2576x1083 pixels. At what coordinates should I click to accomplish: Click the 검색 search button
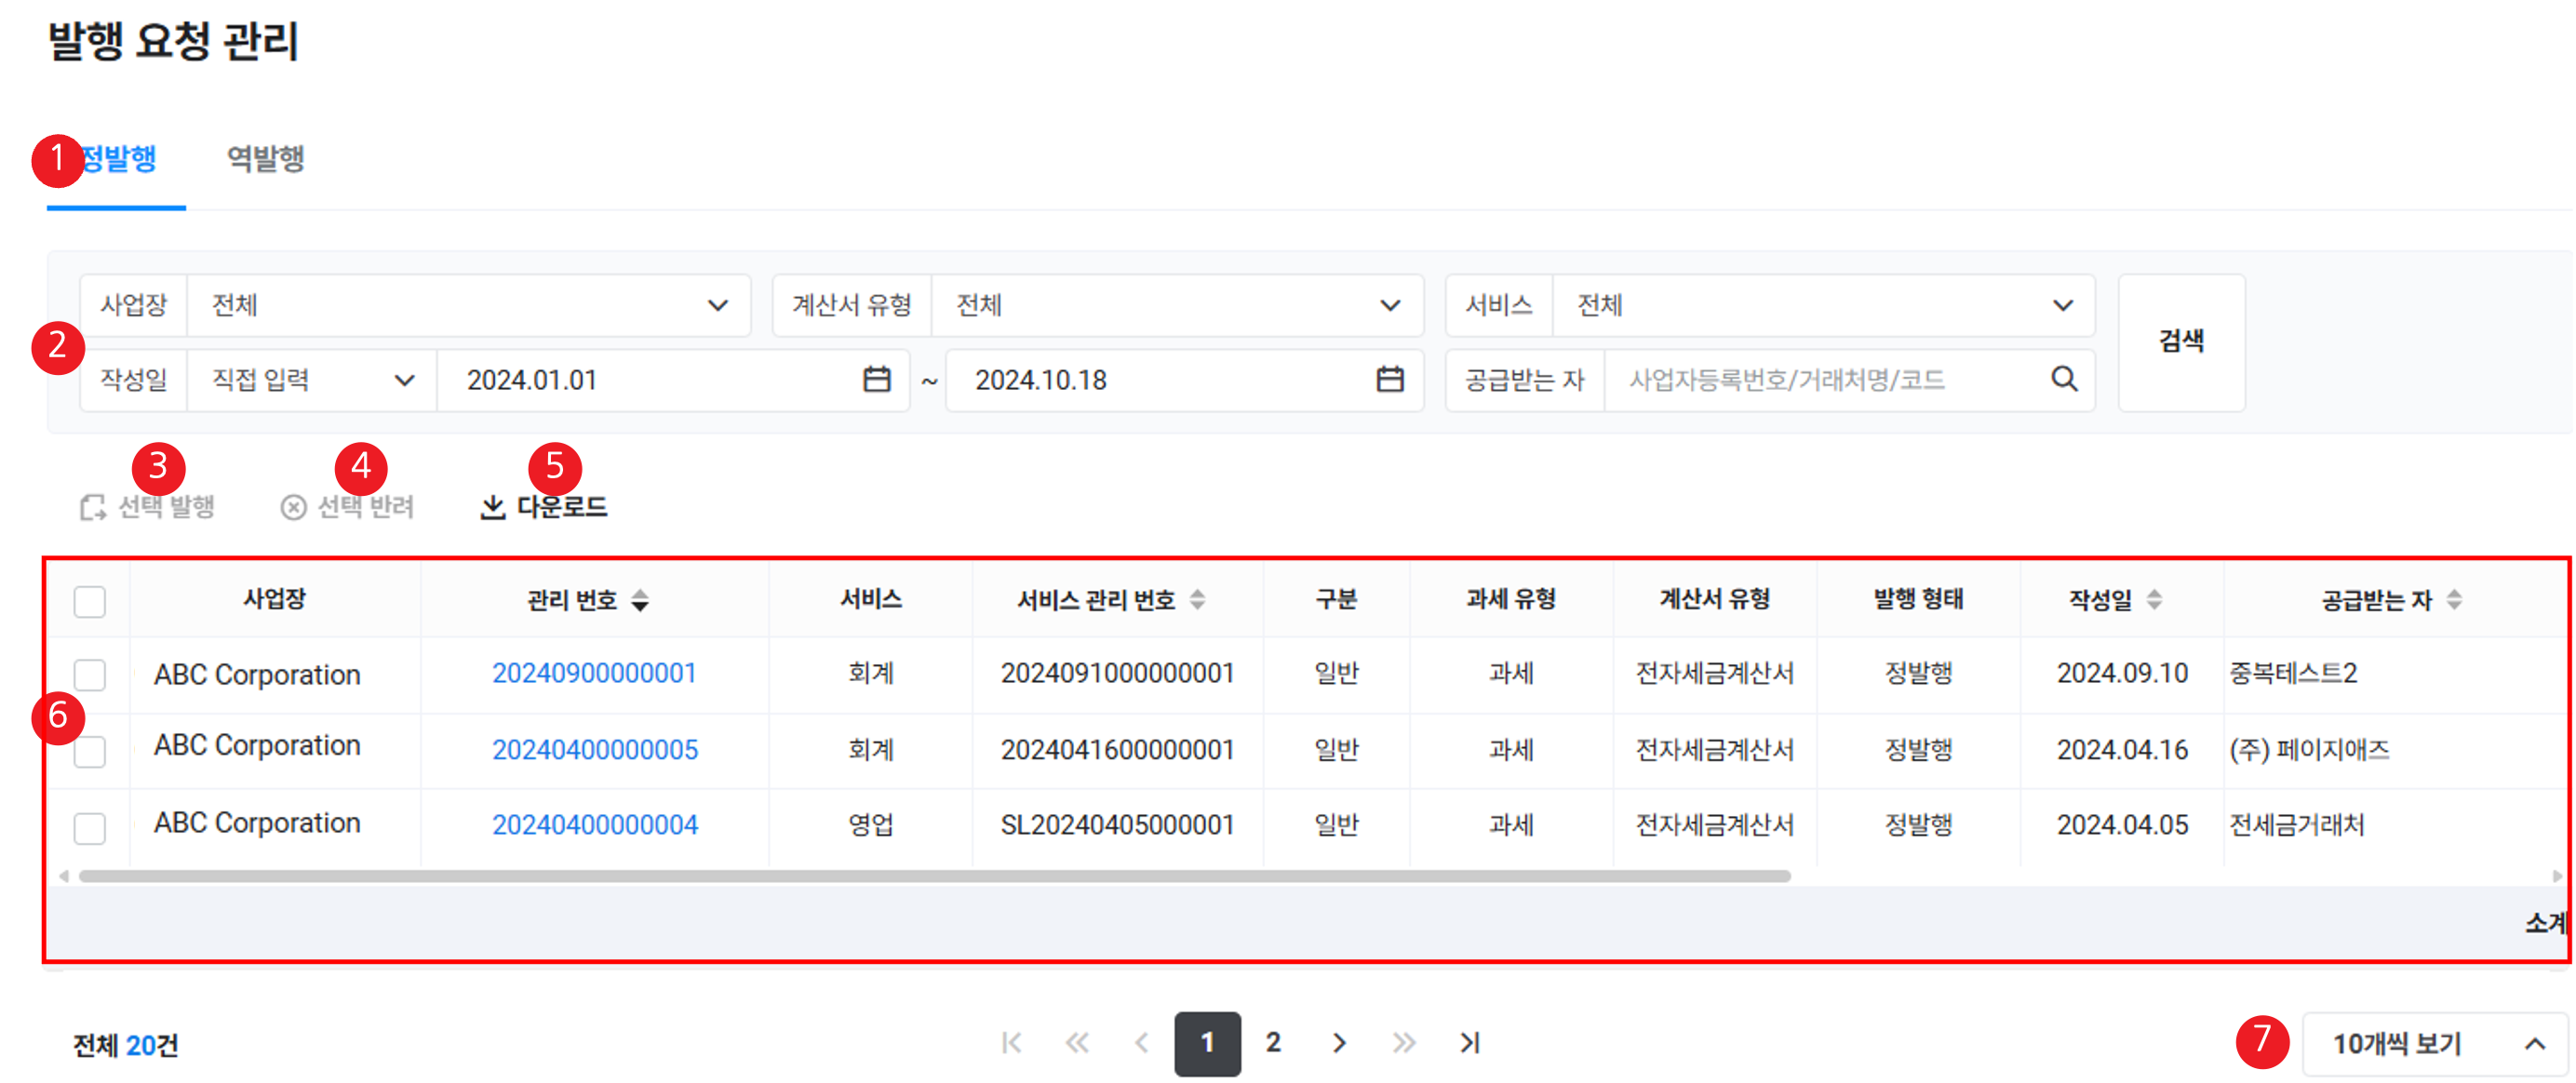tap(2181, 342)
